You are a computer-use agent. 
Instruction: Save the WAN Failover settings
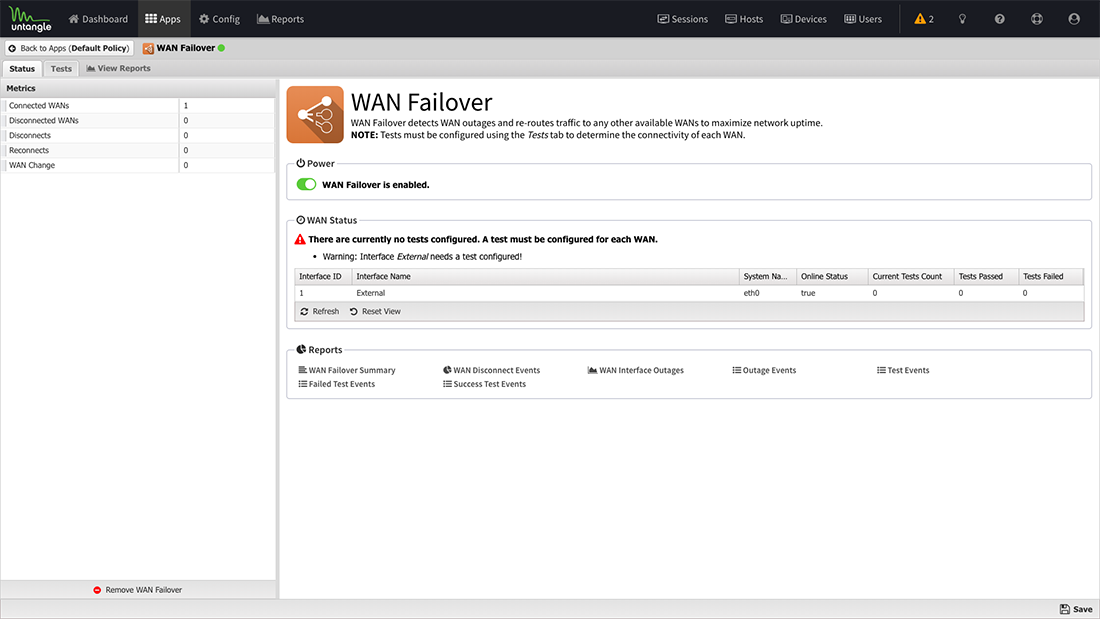pyautogui.click(x=1076, y=609)
